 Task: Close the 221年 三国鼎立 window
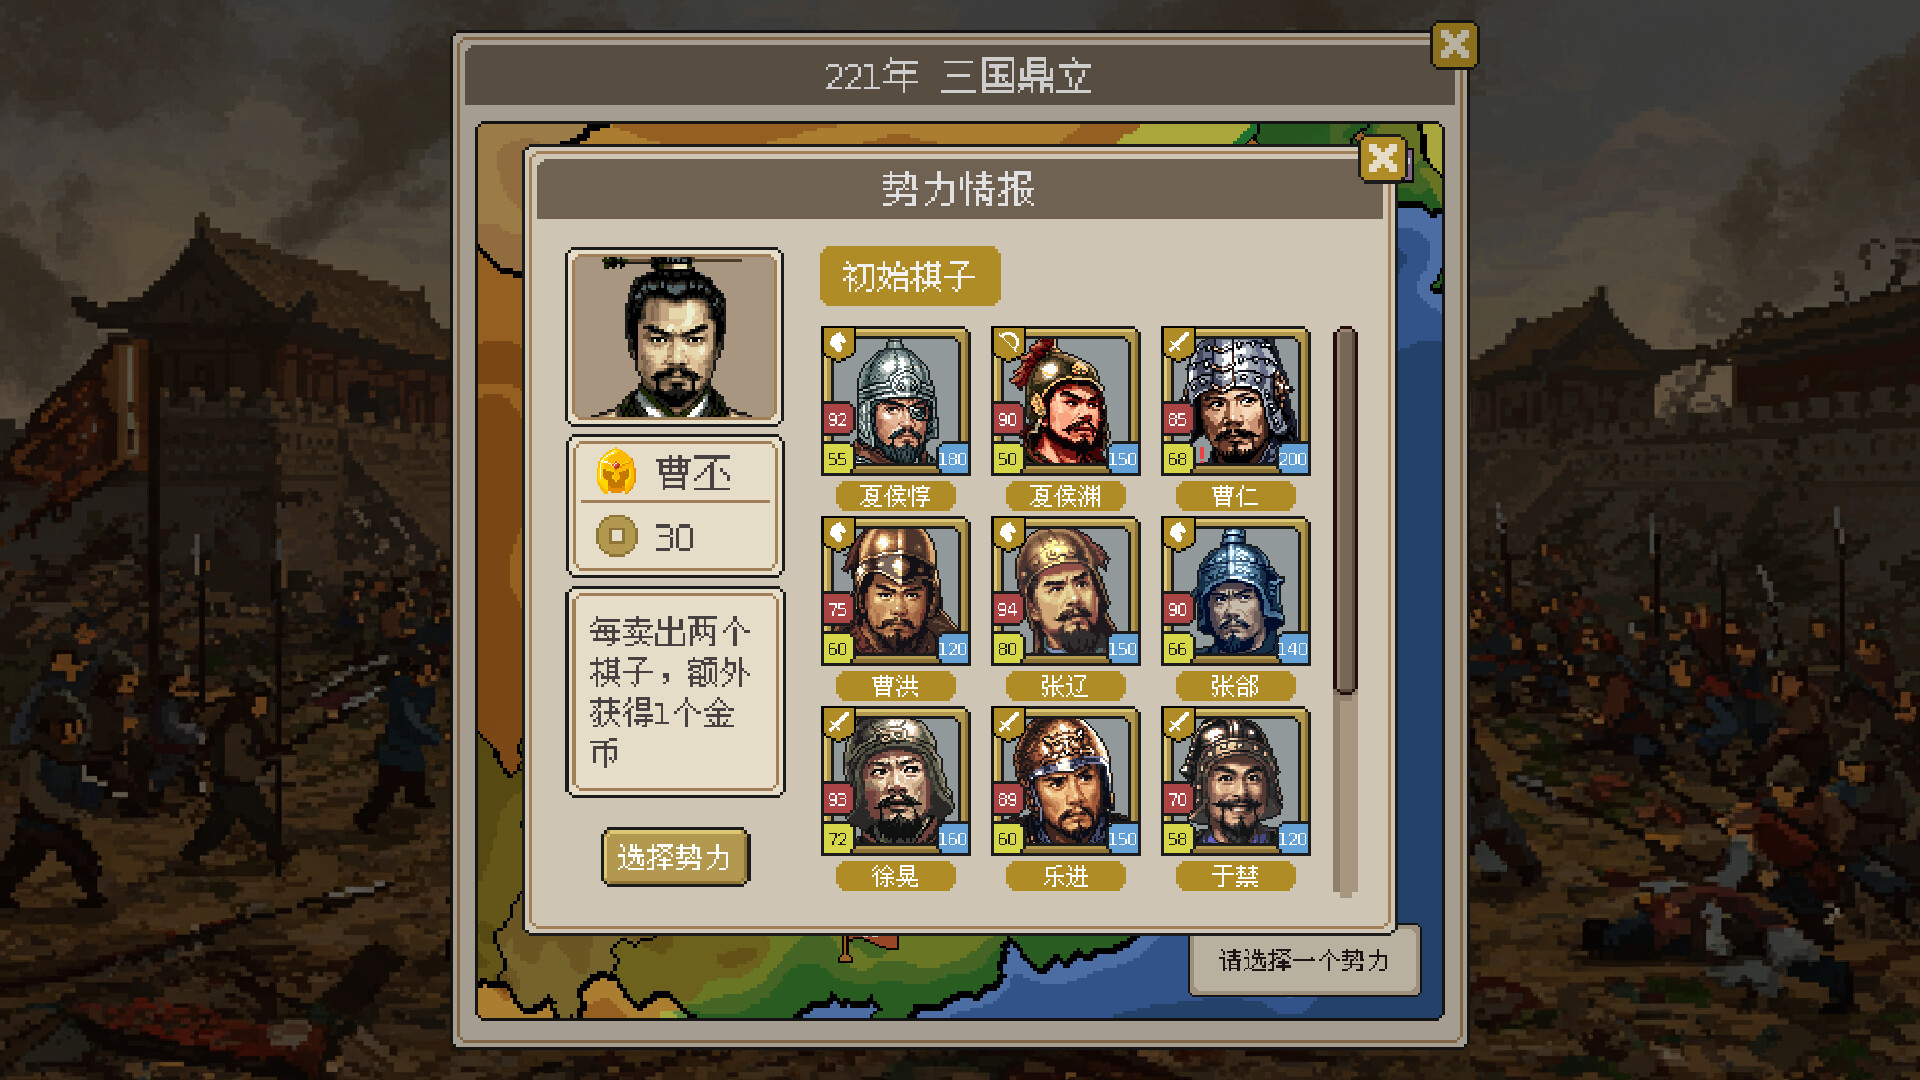click(1454, 45)
